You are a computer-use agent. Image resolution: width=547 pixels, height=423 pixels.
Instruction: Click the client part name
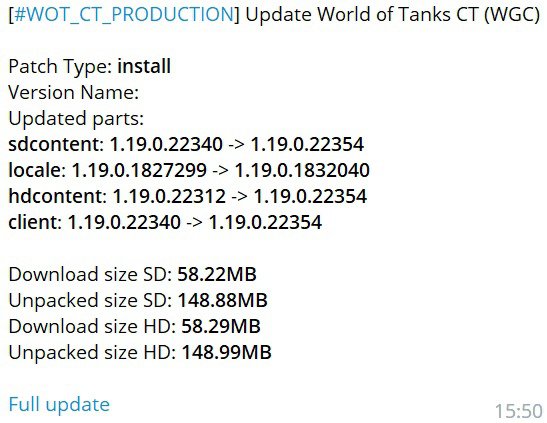point(35,222)
